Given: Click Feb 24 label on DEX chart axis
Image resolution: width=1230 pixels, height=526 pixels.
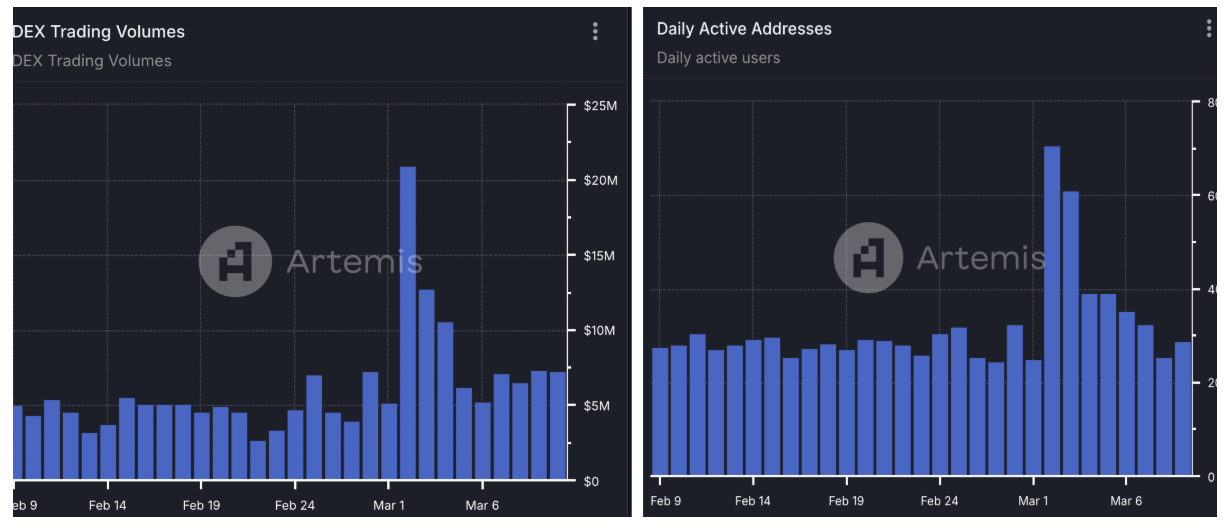Looking at the screenshot, I should point(295,506).
